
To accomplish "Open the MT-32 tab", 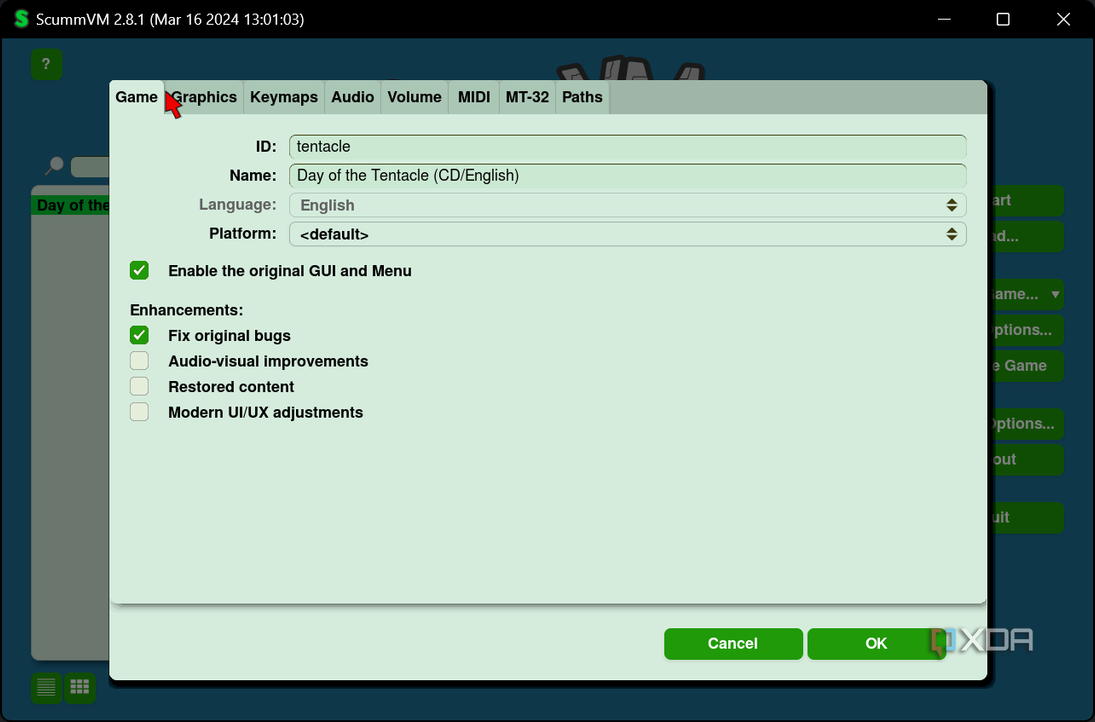I will tap(527, 97).
